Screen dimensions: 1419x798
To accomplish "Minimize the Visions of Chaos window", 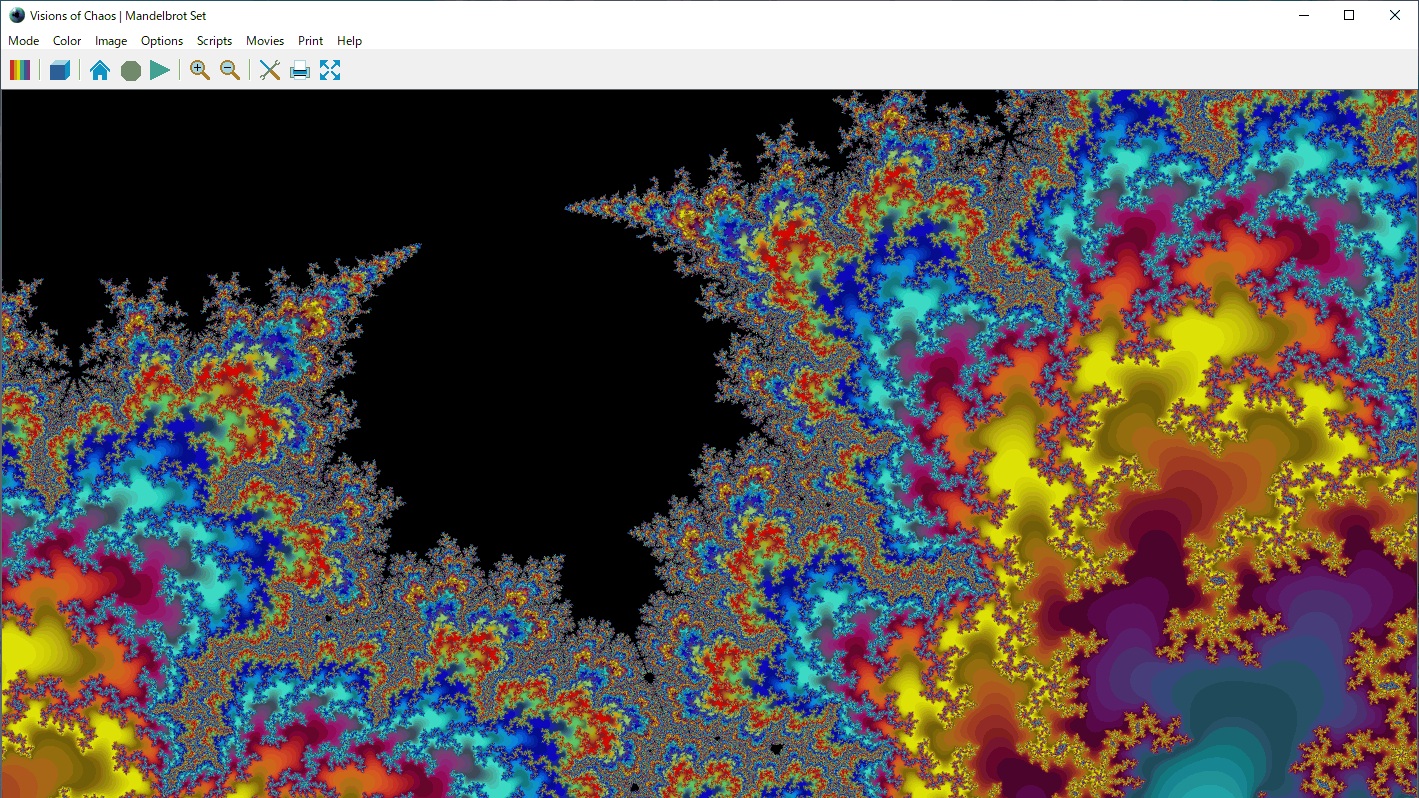I will click(1304, 15).
